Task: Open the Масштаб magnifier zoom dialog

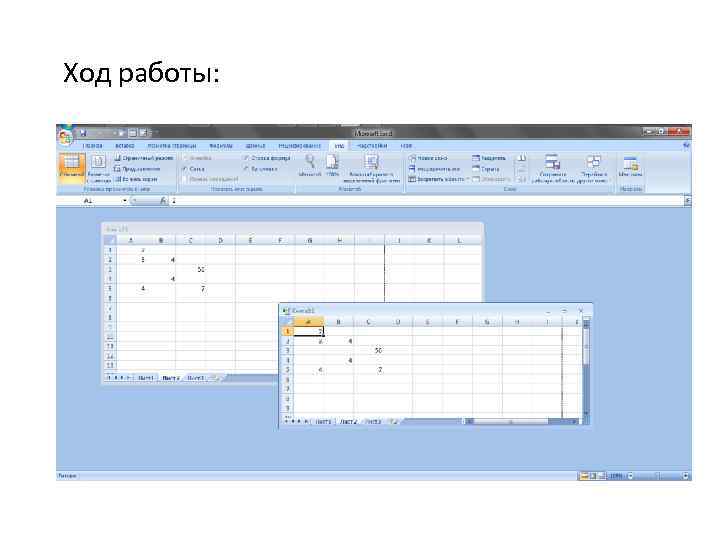Action: (x=310, y=165)
